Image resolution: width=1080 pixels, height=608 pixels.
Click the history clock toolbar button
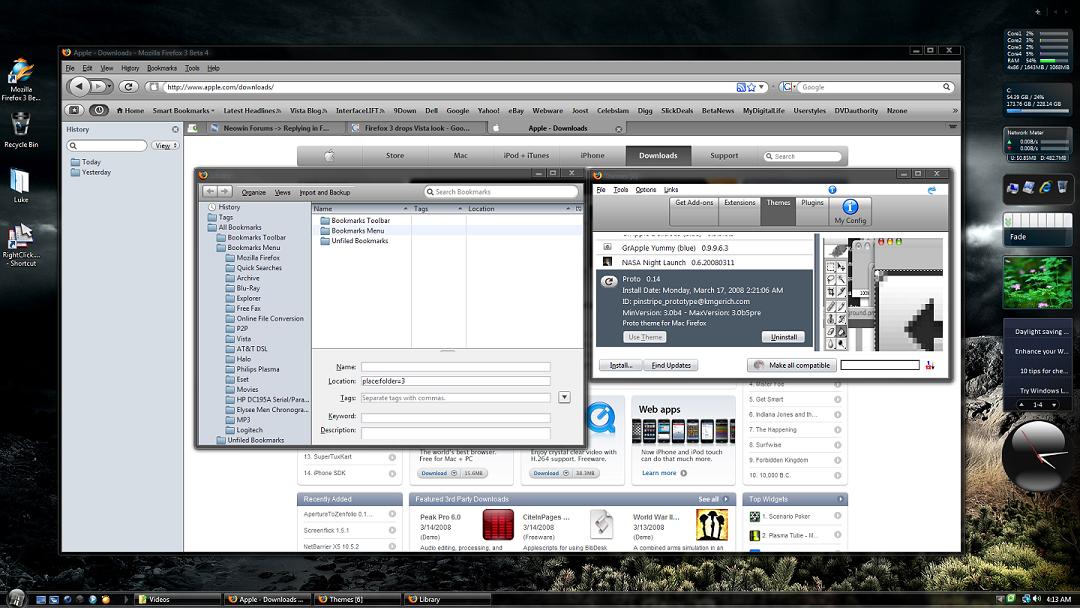click(99, 111)
